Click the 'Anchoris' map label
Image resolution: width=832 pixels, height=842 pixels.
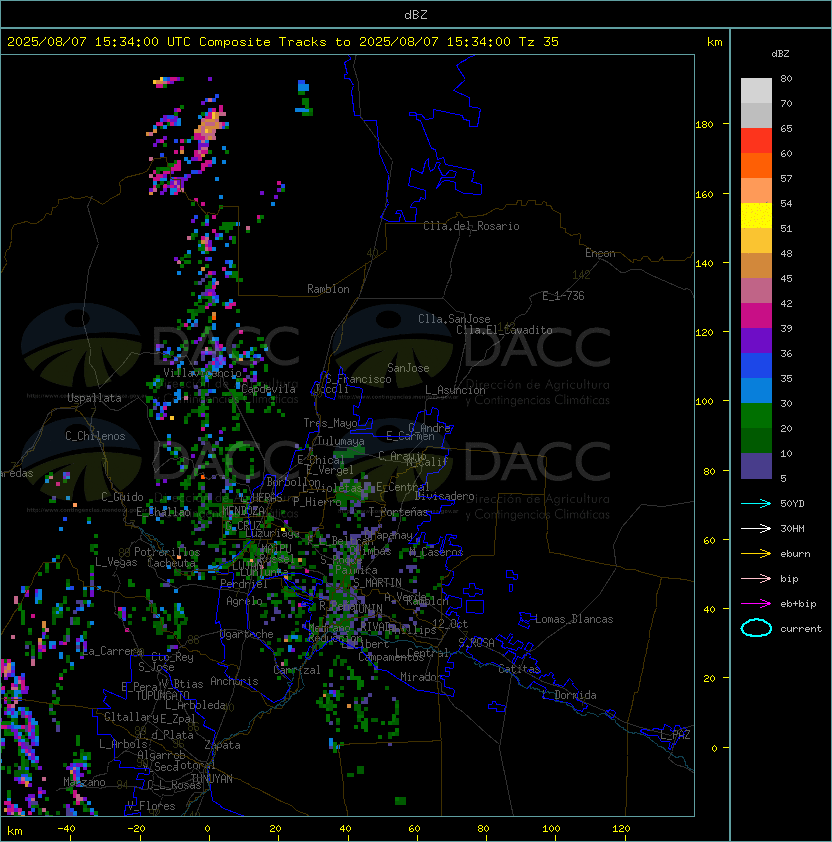234,681
